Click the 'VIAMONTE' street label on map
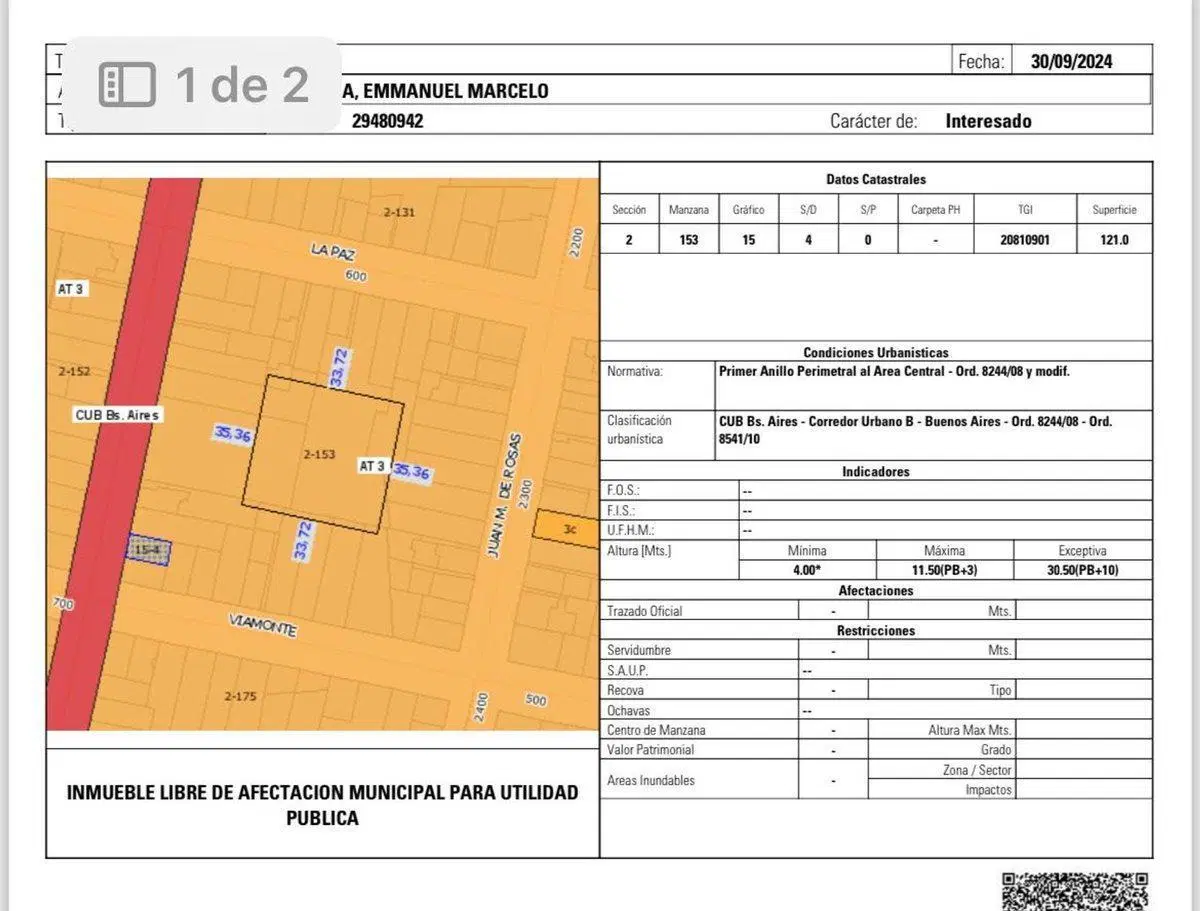 [262, 627]
